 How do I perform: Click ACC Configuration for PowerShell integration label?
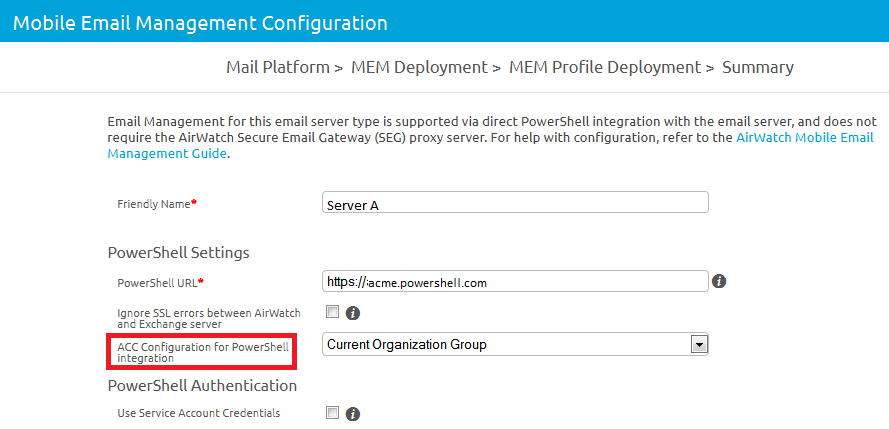pyautogui.click(x=203, y=352)
